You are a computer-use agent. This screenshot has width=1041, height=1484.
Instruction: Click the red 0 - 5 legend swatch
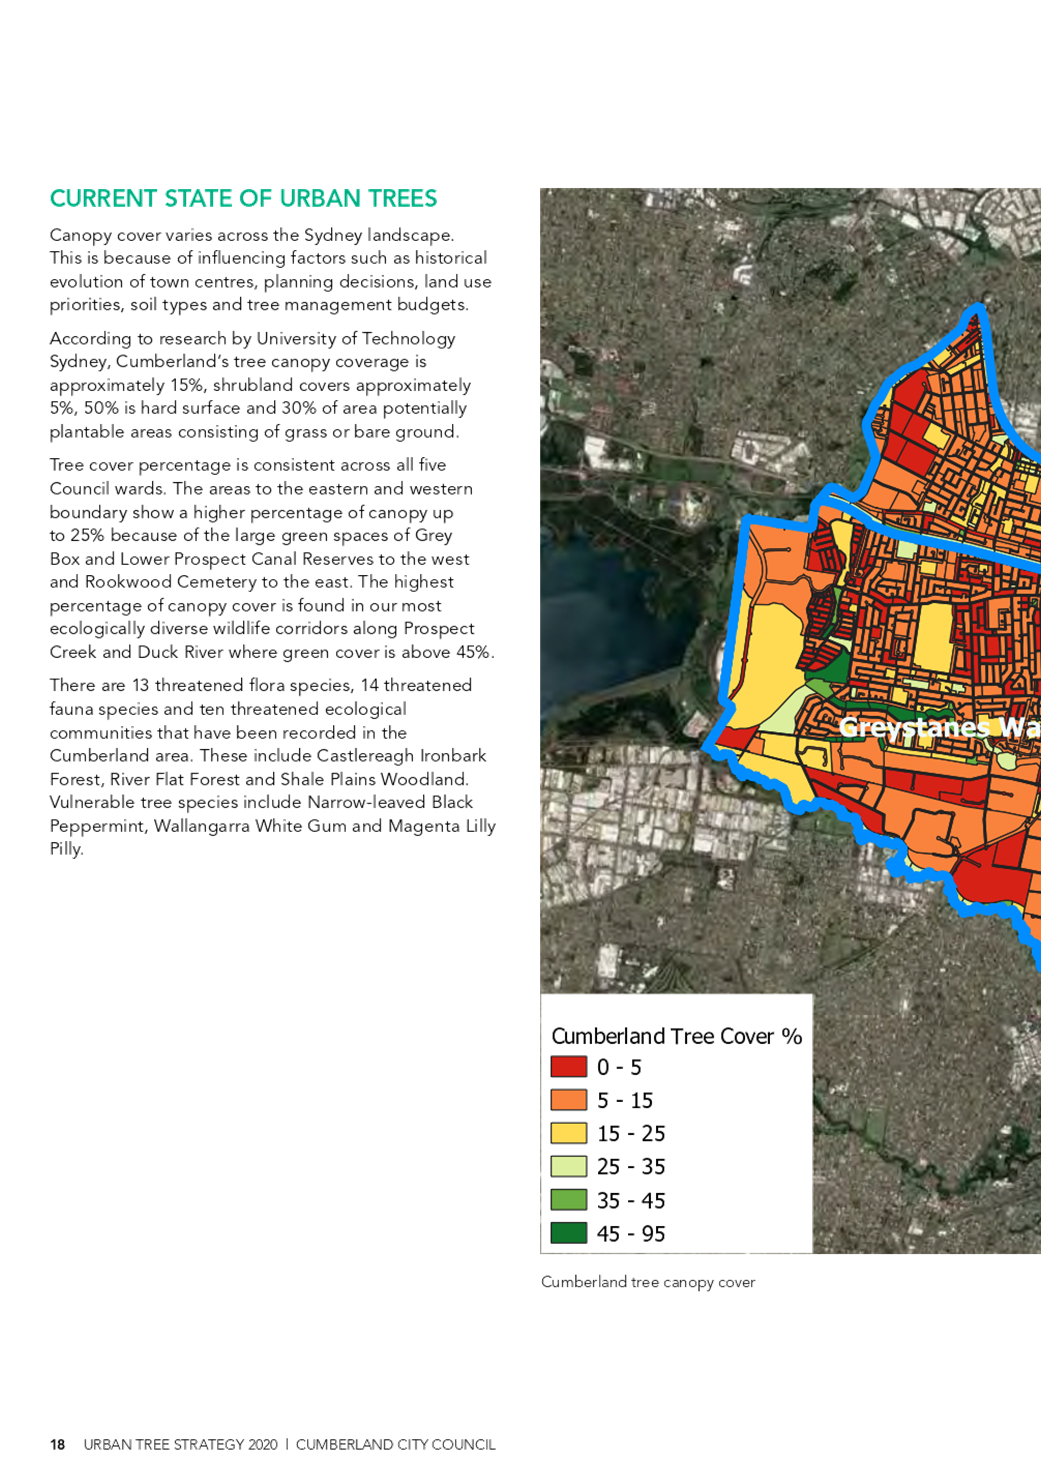pos(568,1066)
